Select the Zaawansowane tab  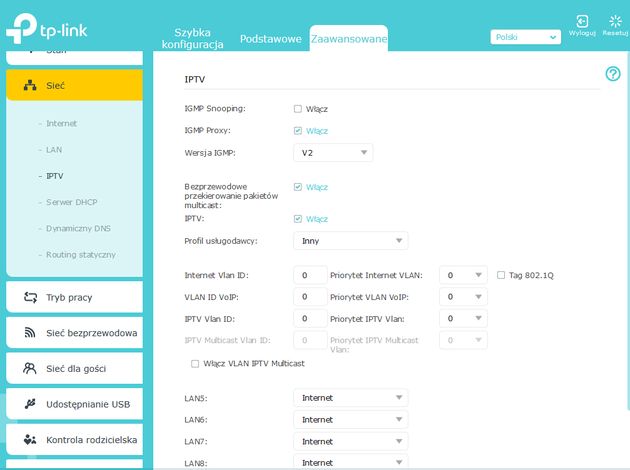[349, 39]
